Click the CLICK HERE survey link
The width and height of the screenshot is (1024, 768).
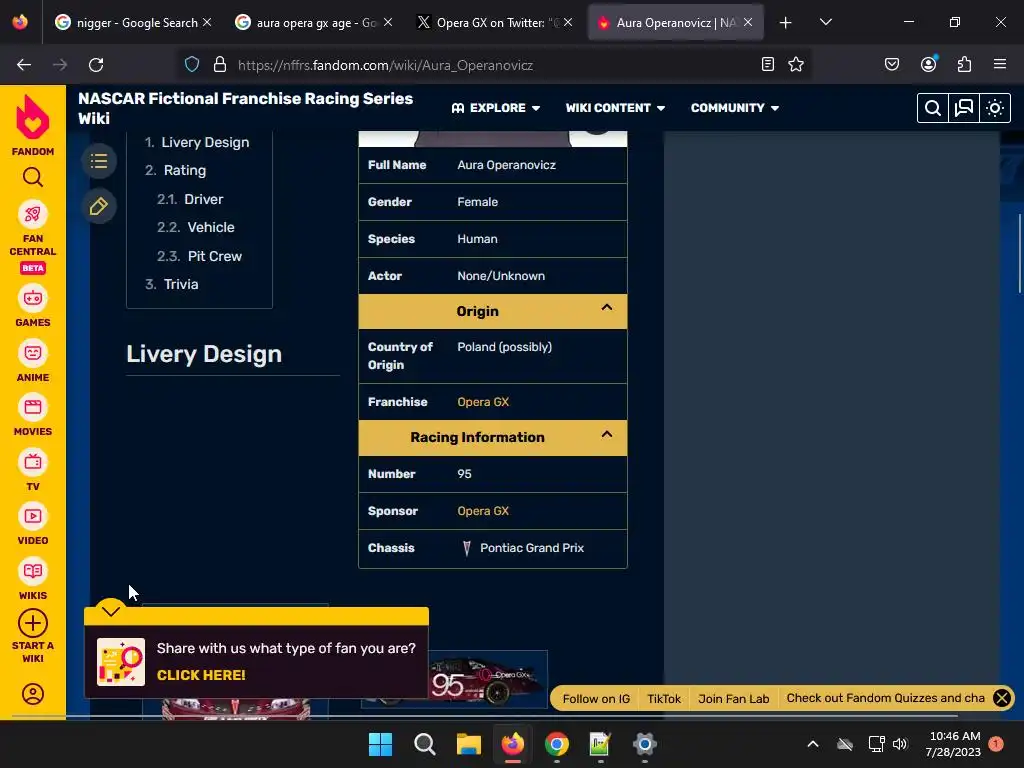[201, 675]
